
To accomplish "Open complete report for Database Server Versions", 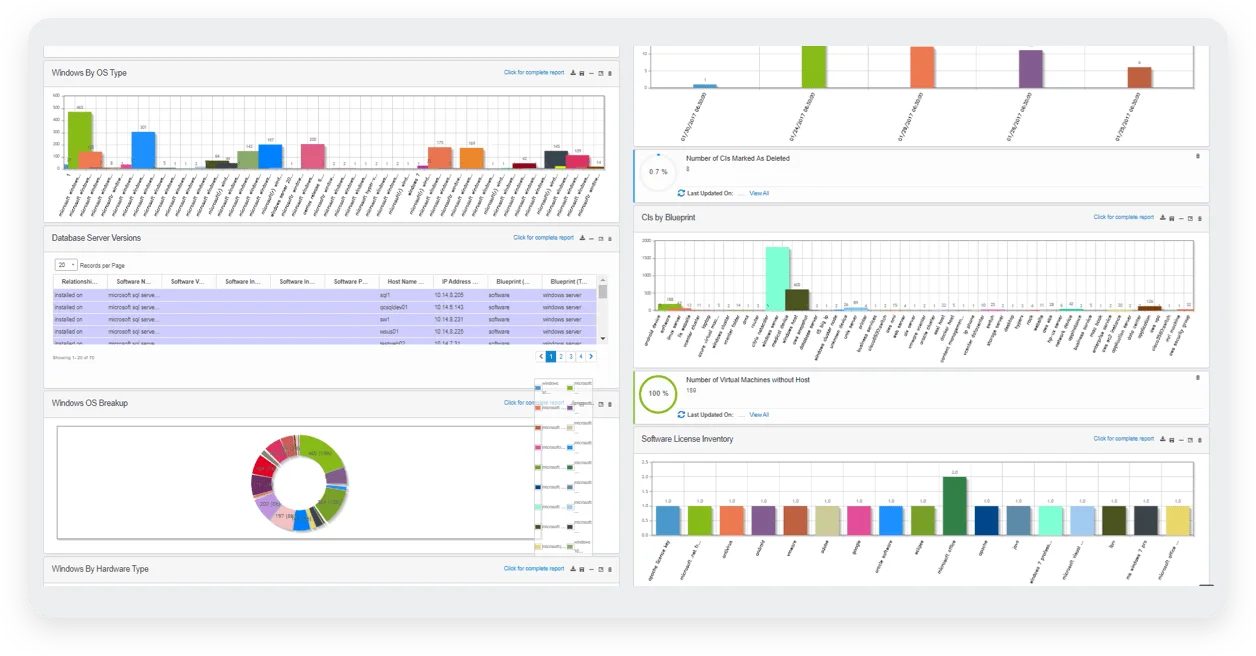I will (x=543, y=238).
